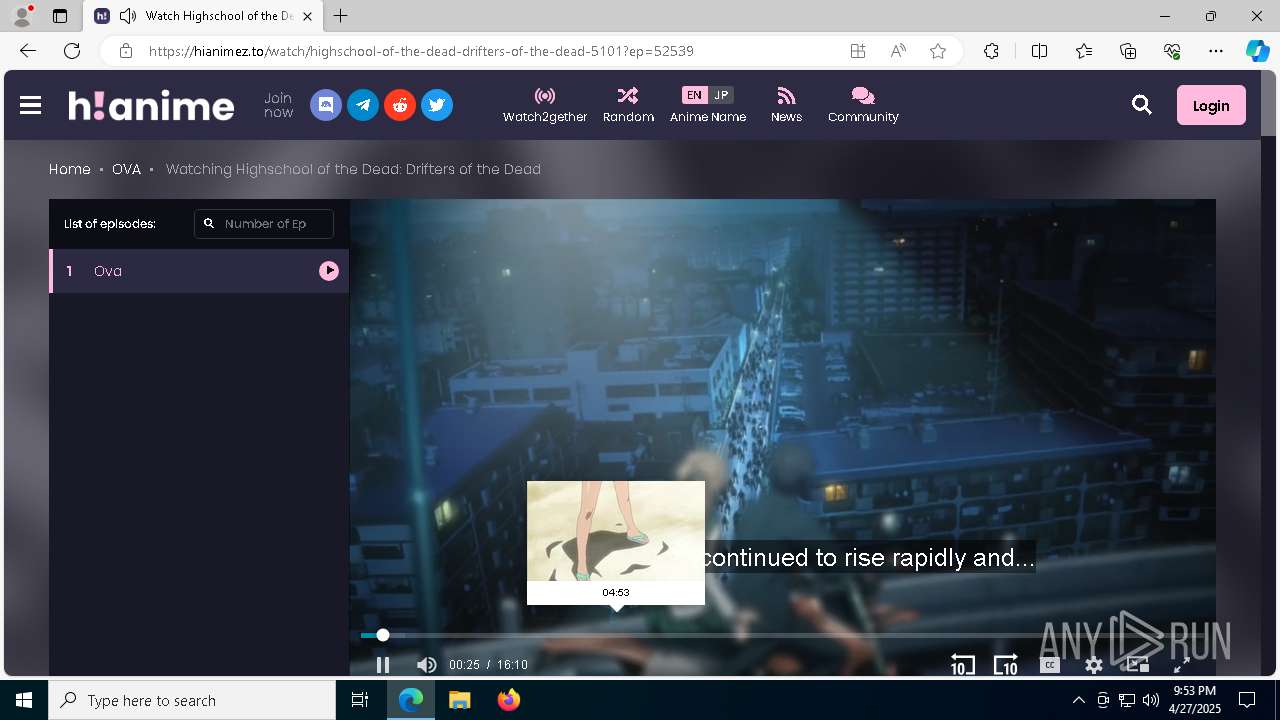The width and height of the screenshot is (1280, 720).
Task: Pick a Random anime
Action: pyautogui.click(x=628, y=105)
